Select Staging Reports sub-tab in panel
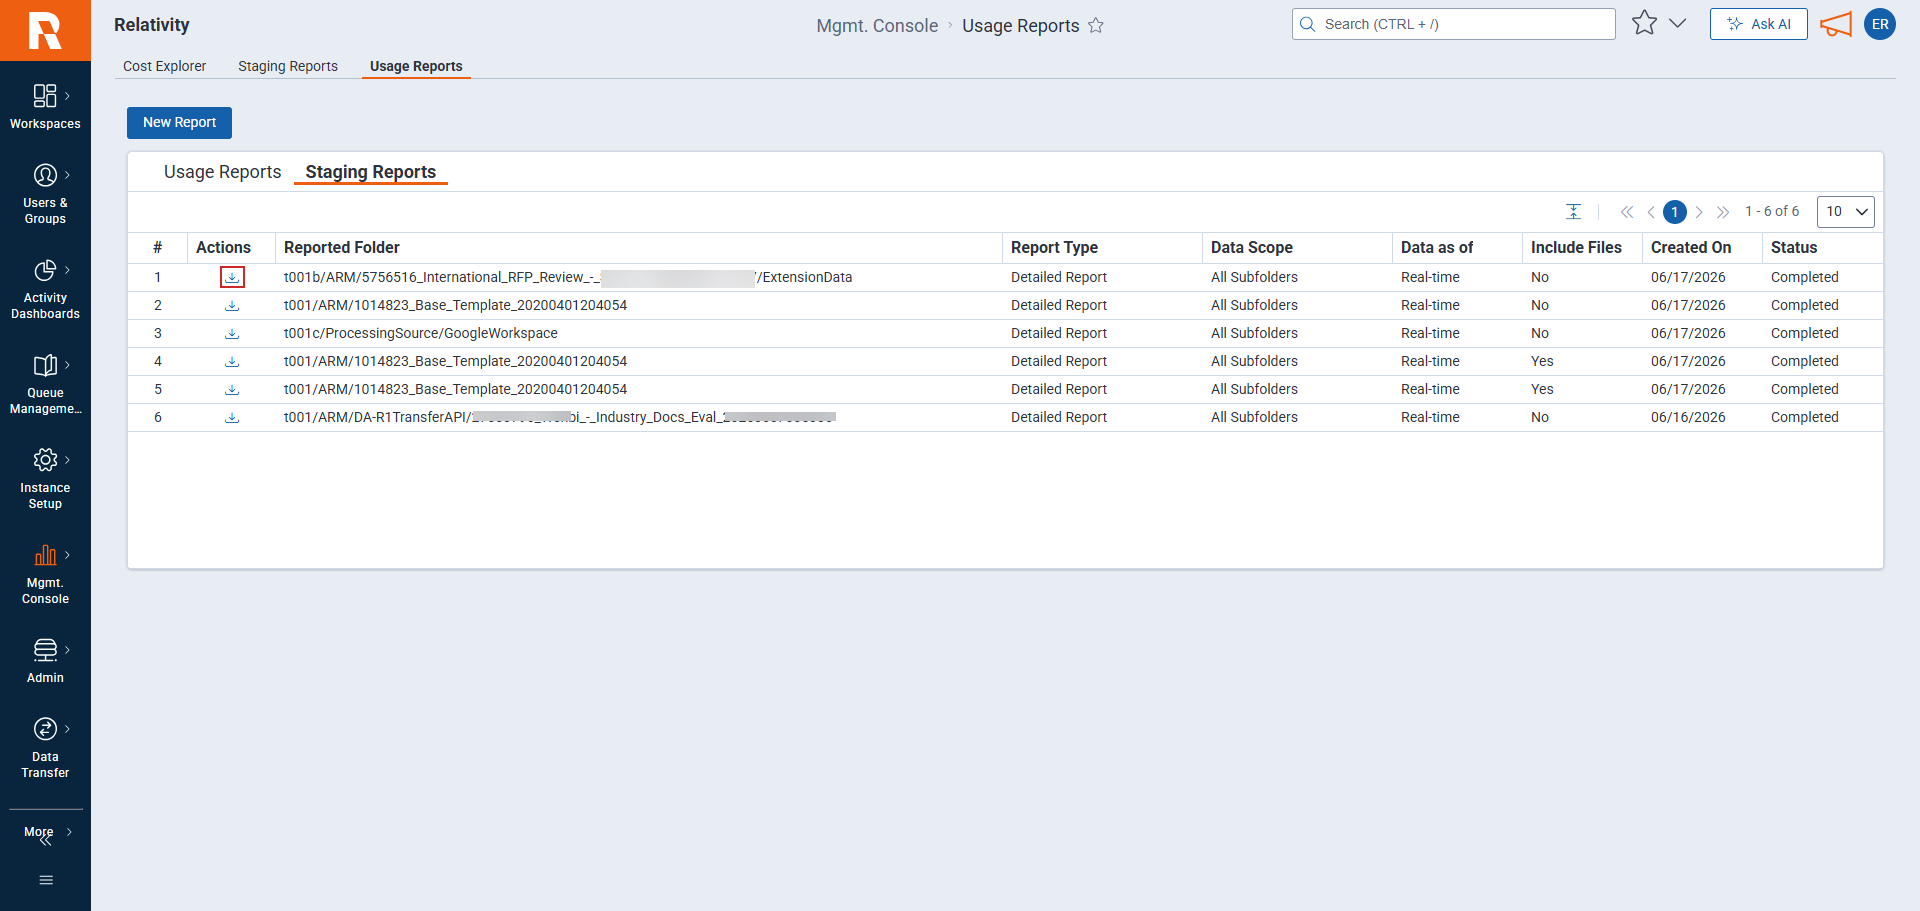1920x911 pixels. tap(371, 172)
